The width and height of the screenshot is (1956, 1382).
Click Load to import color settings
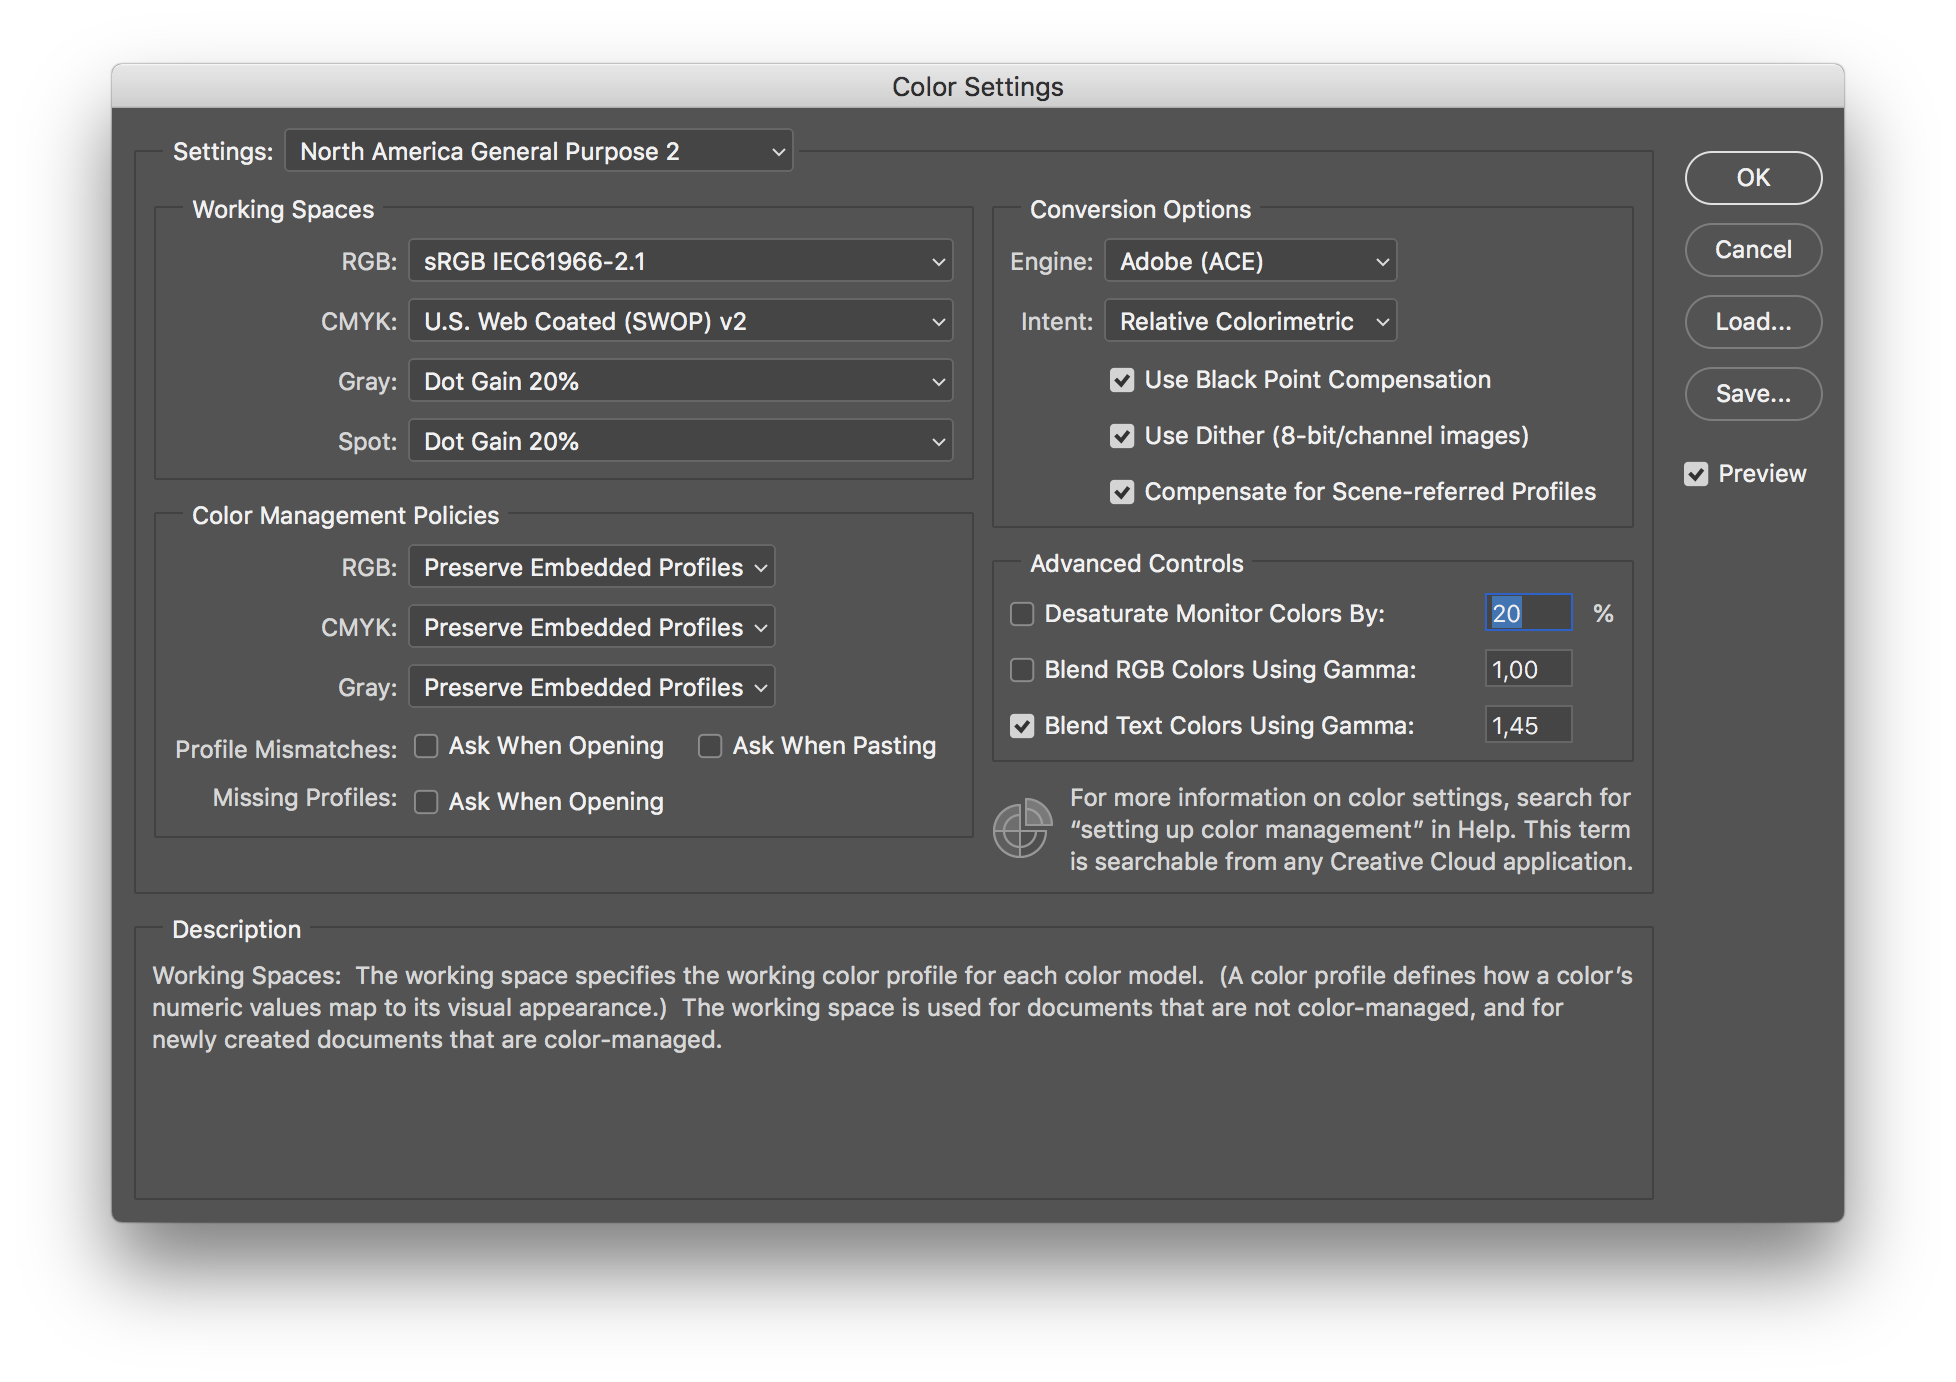tap(1752, 322)
